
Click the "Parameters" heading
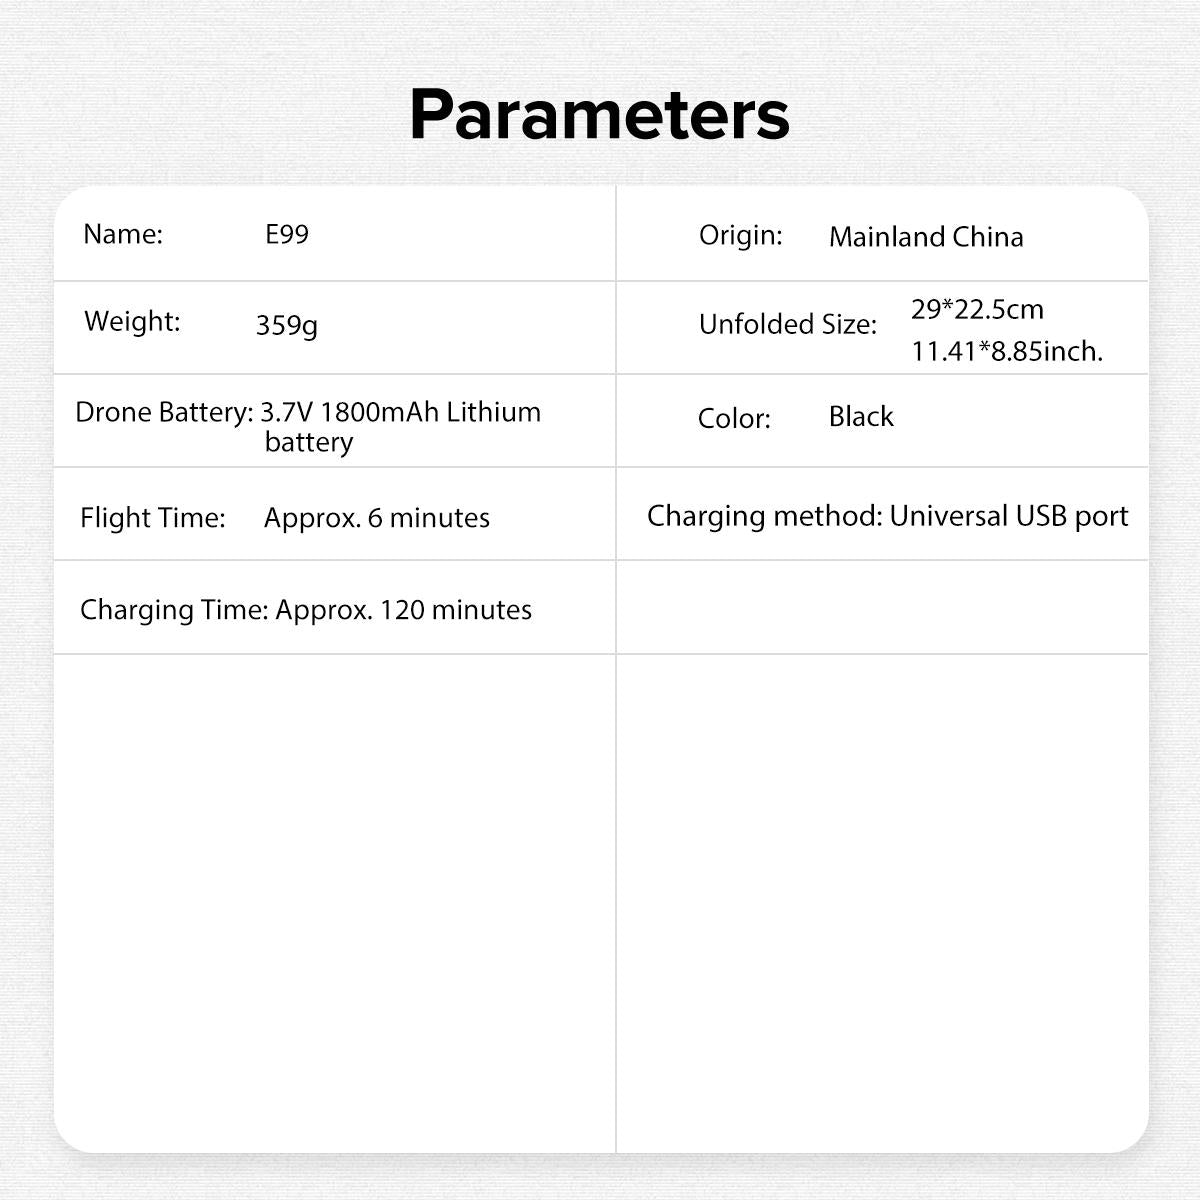click(599, 114)
